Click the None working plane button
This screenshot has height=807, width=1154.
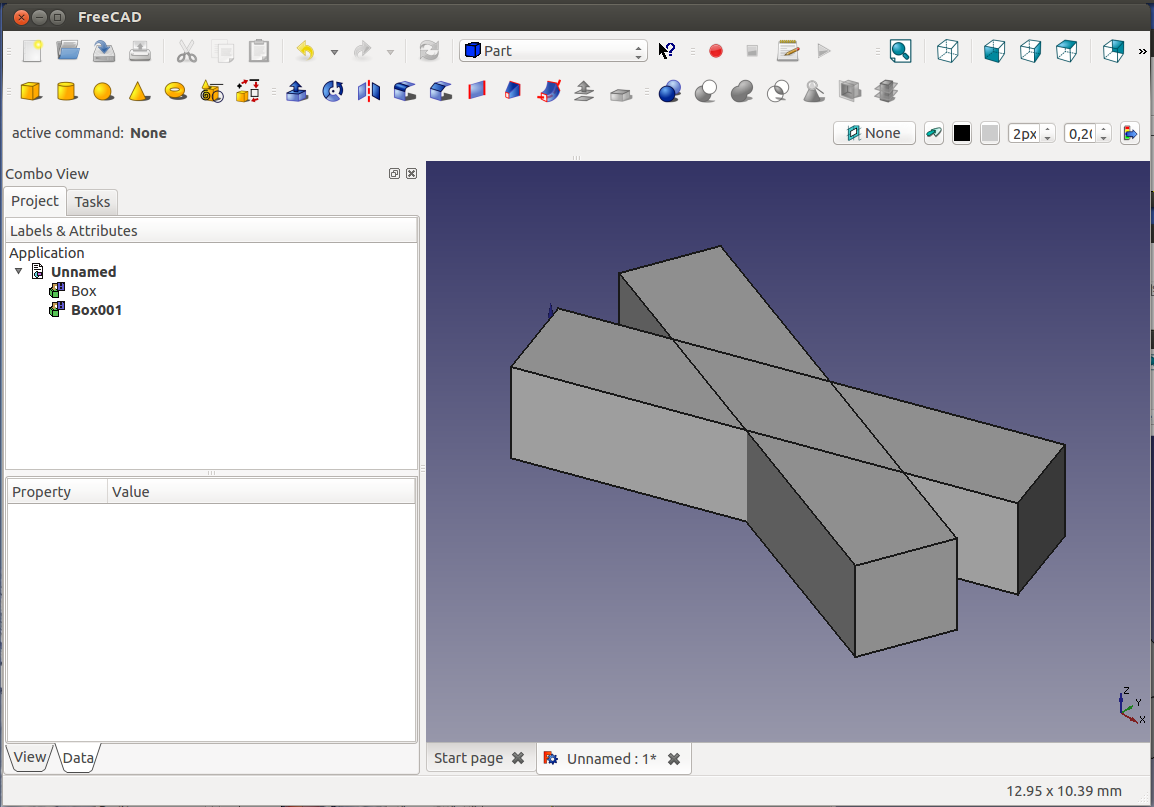874,133
